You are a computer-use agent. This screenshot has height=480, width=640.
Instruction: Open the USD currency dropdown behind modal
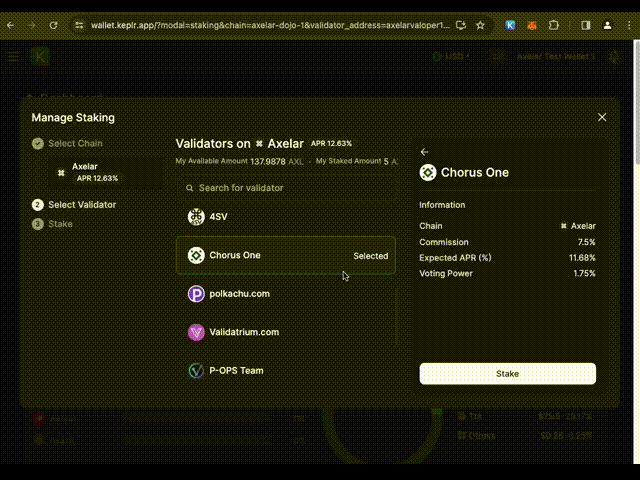pos(451,56)
